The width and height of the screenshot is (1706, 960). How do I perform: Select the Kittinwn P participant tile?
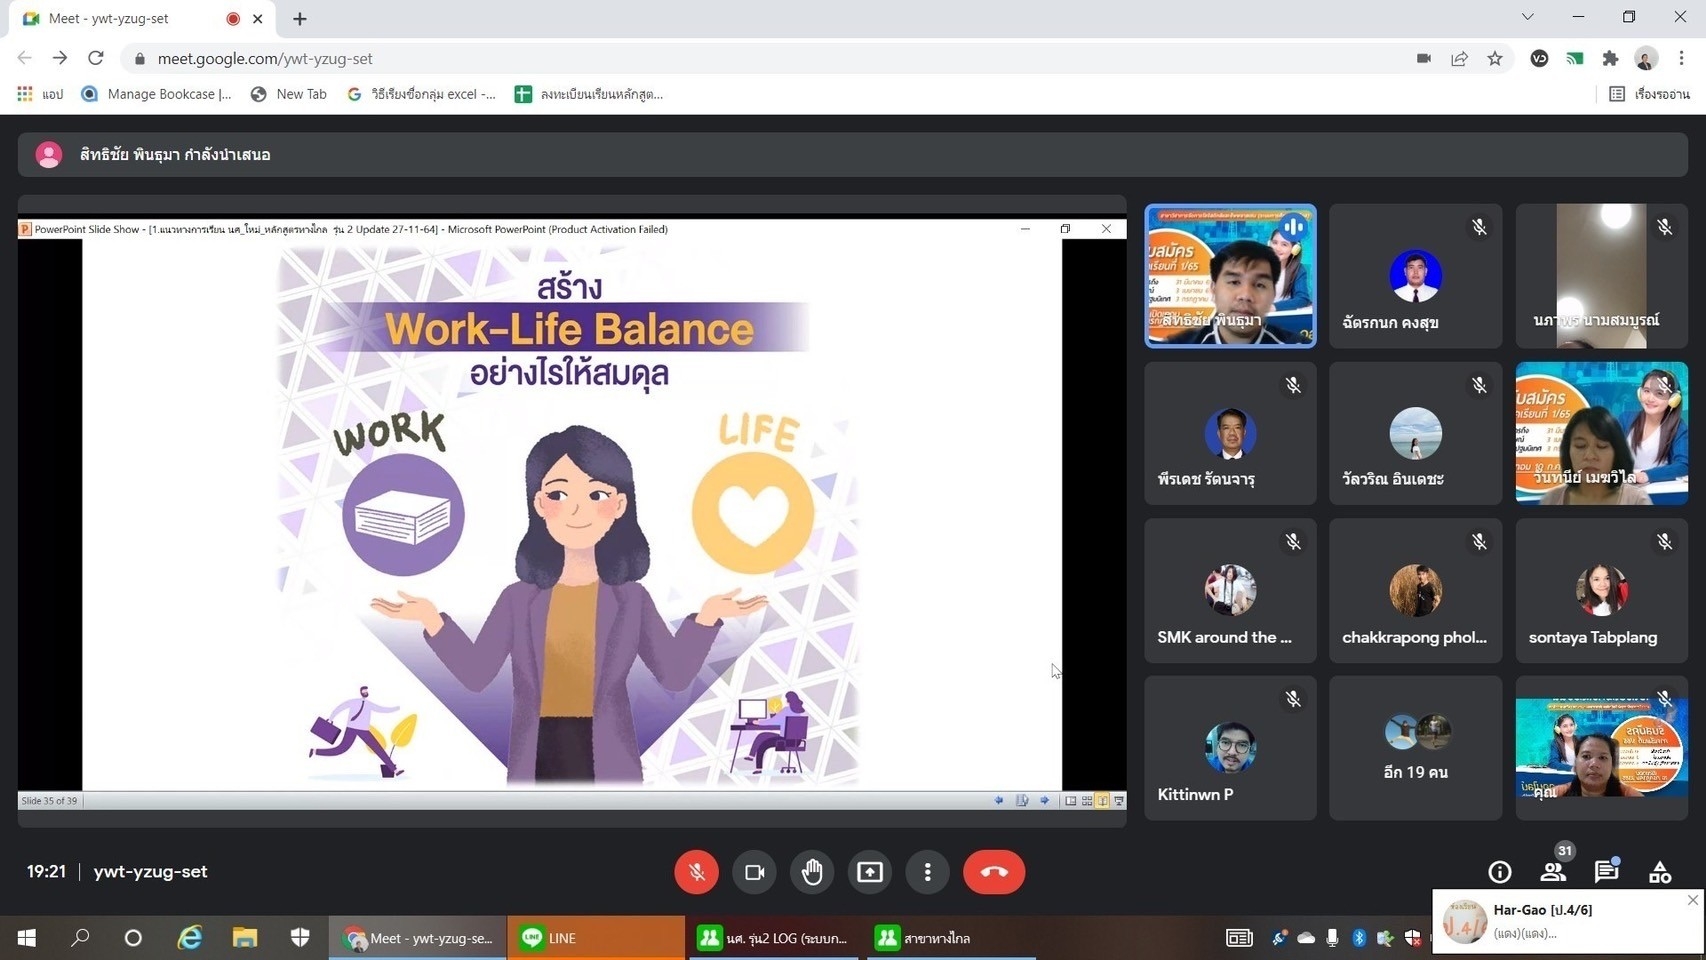pos(1230,748)
